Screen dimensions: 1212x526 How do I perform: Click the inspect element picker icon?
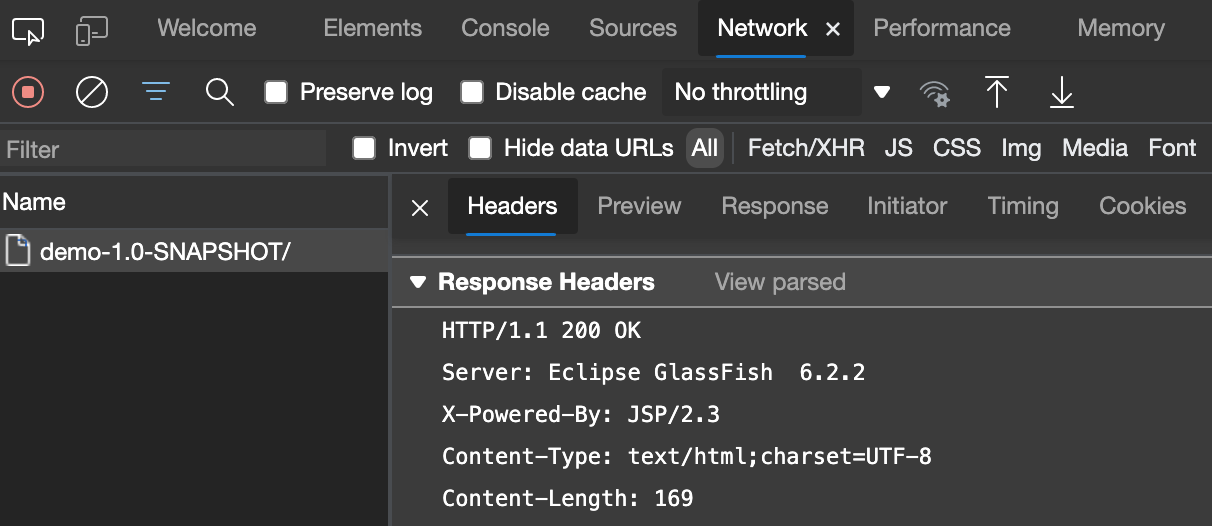(x=28, y=31)
